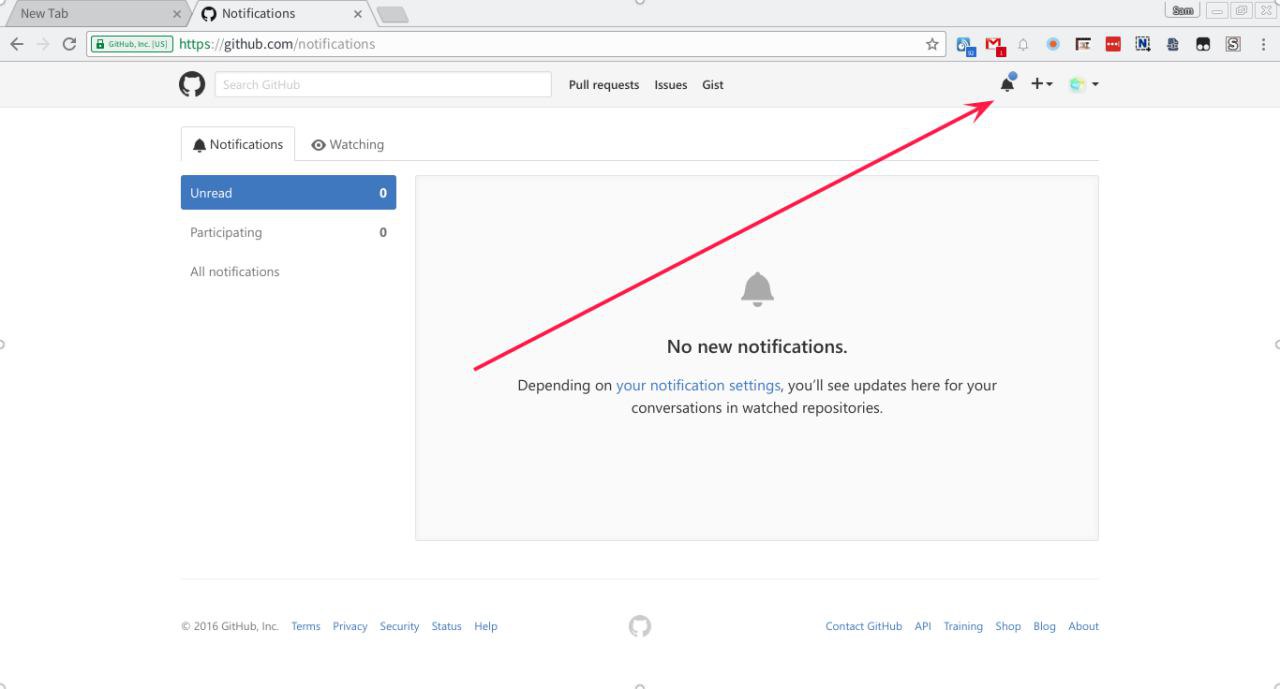Click the browser Forward arrow

43,44
